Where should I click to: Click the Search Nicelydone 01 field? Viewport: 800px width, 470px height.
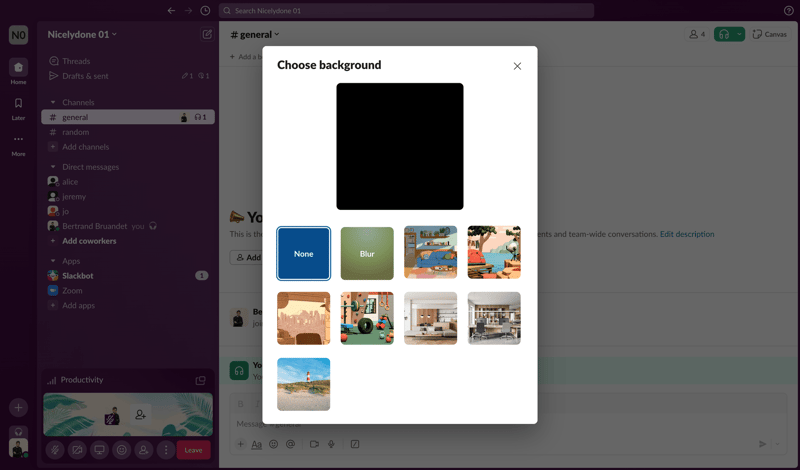(x=406, y=11)
